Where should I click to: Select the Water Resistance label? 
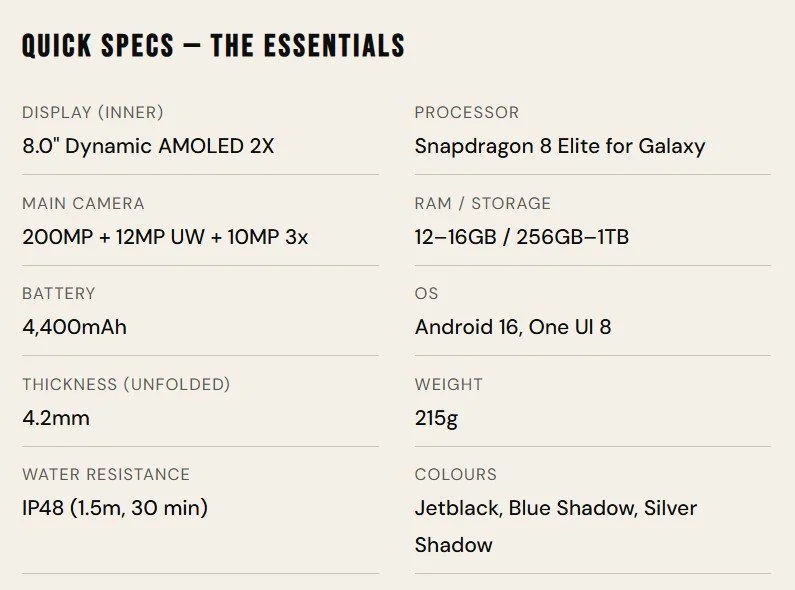click(106, 474)
